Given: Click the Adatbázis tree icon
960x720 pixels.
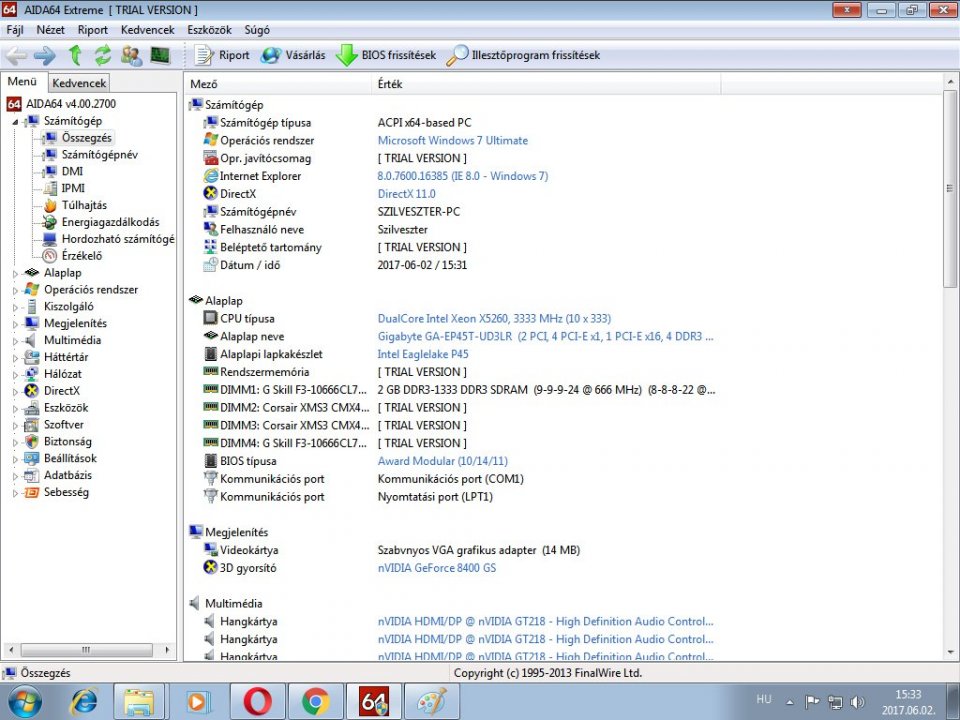Looking at the screenshot, I should click(31, 475).
